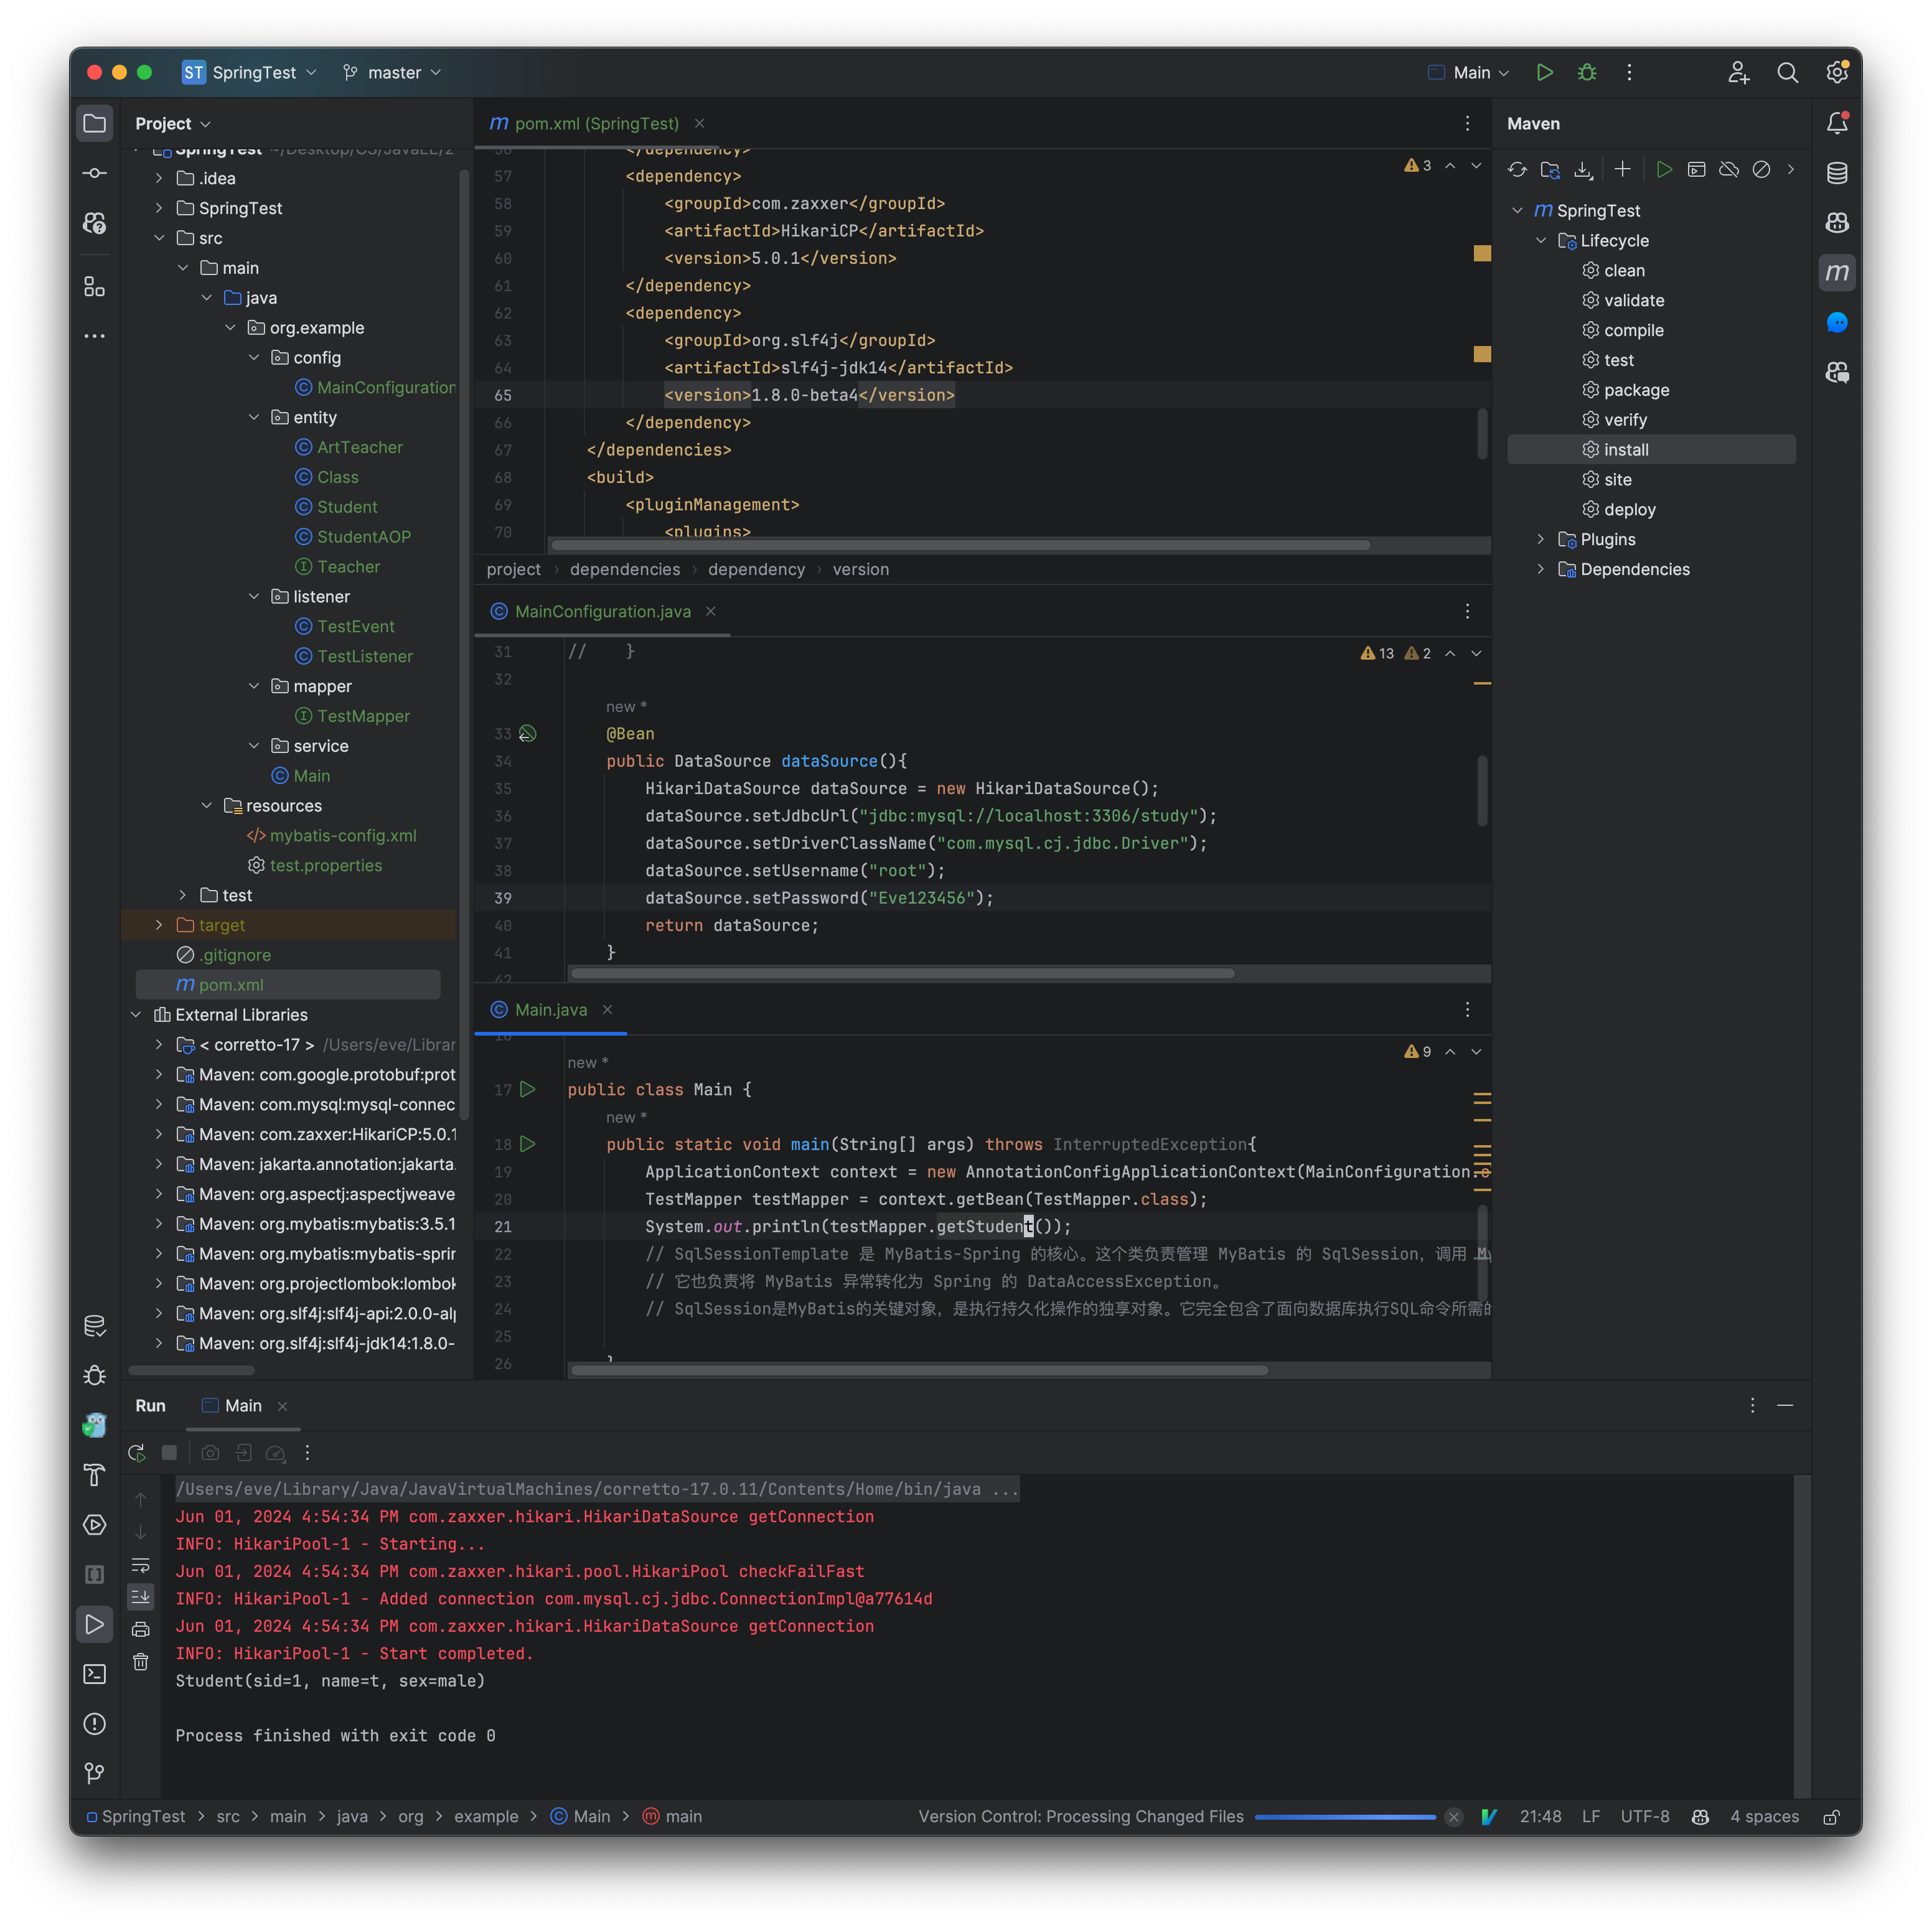Click the master branch selector
1932x1928 pixels.
pos(392,72)
